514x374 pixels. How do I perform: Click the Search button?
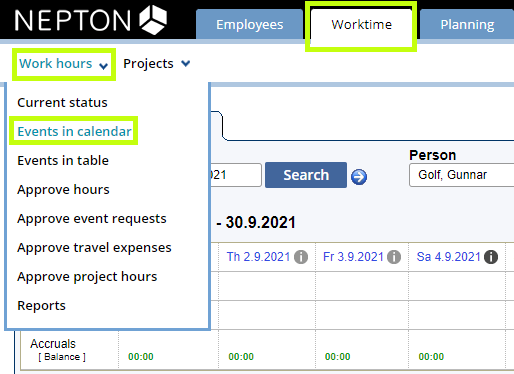[306, 175]
